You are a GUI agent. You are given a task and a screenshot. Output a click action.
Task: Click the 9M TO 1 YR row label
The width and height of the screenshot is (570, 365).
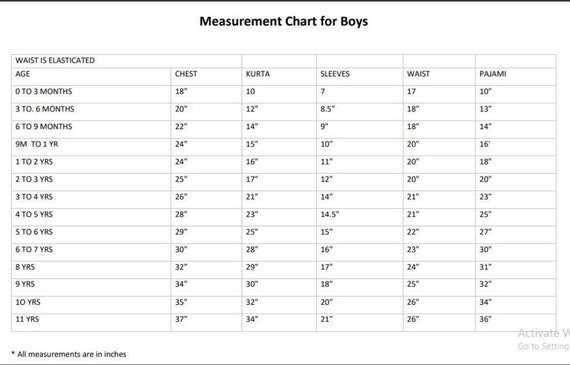click(36, 144)
